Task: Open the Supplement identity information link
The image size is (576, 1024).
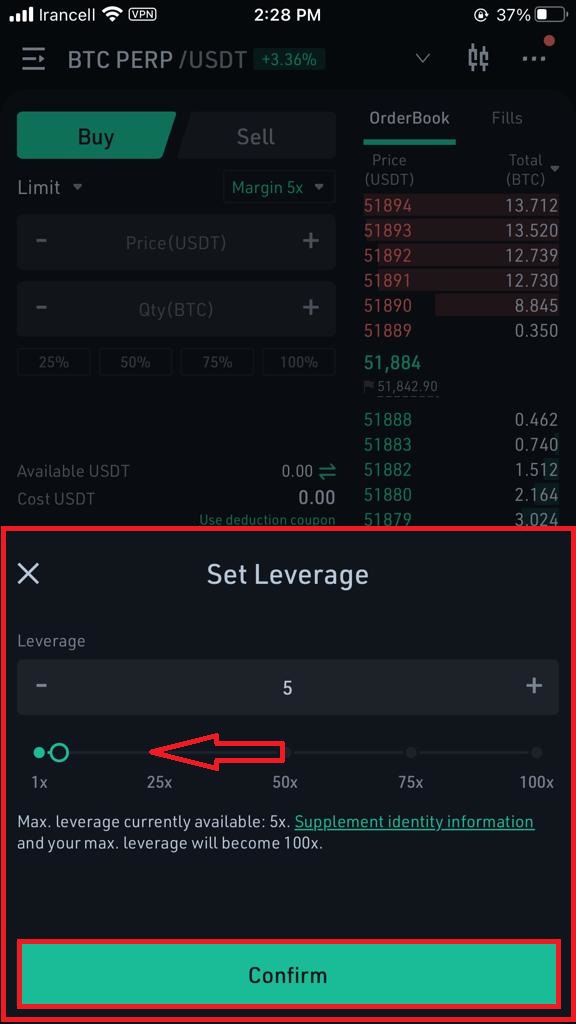Action: coord(415,822)
